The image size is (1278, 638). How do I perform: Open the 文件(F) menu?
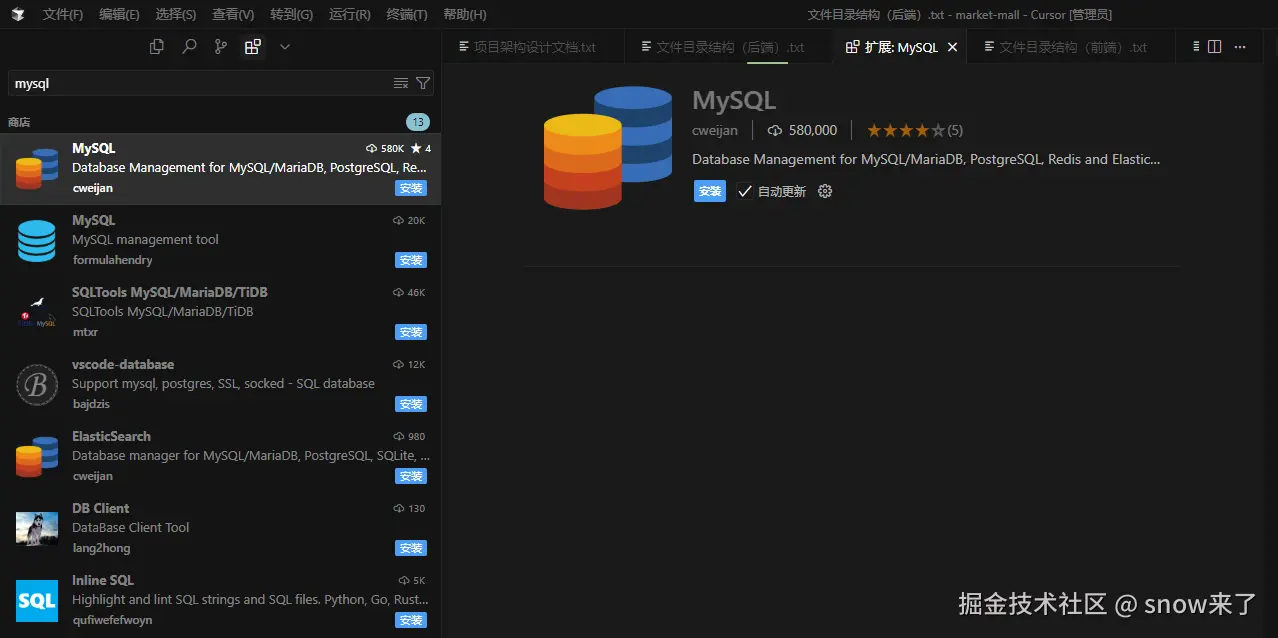(x=63, y=14)
